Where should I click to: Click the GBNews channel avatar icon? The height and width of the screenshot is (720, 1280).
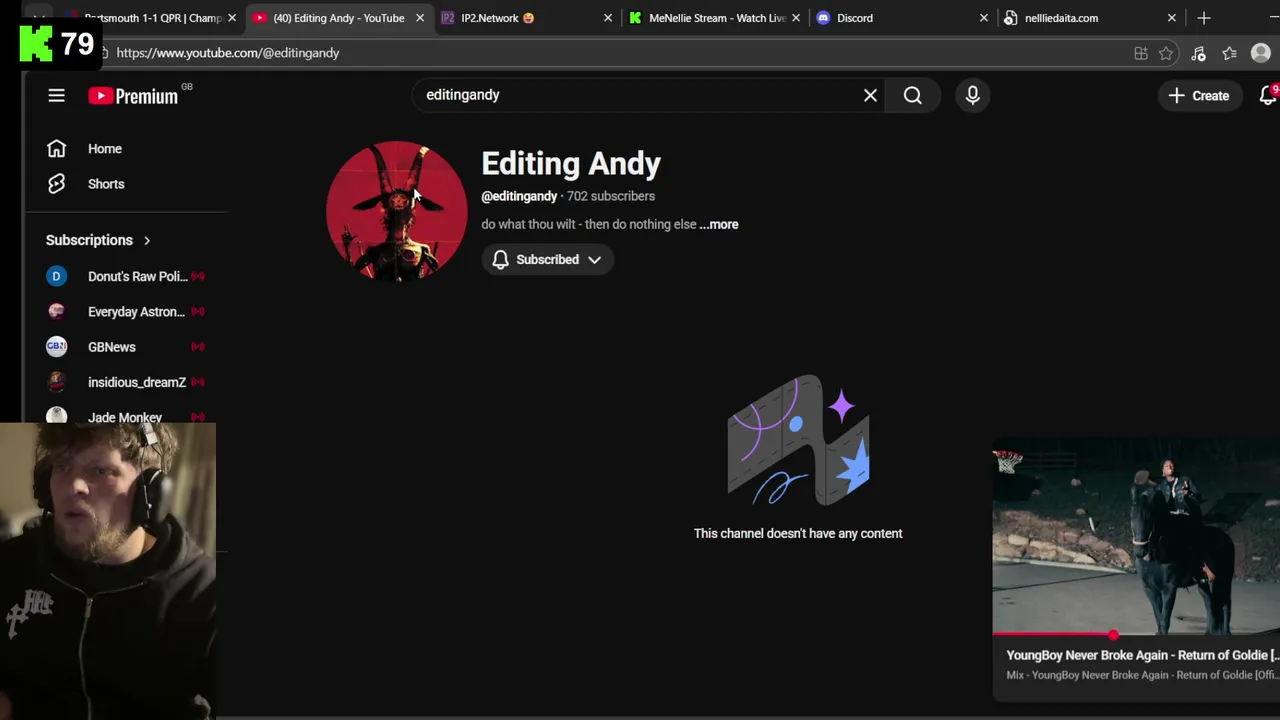[56, 347]
